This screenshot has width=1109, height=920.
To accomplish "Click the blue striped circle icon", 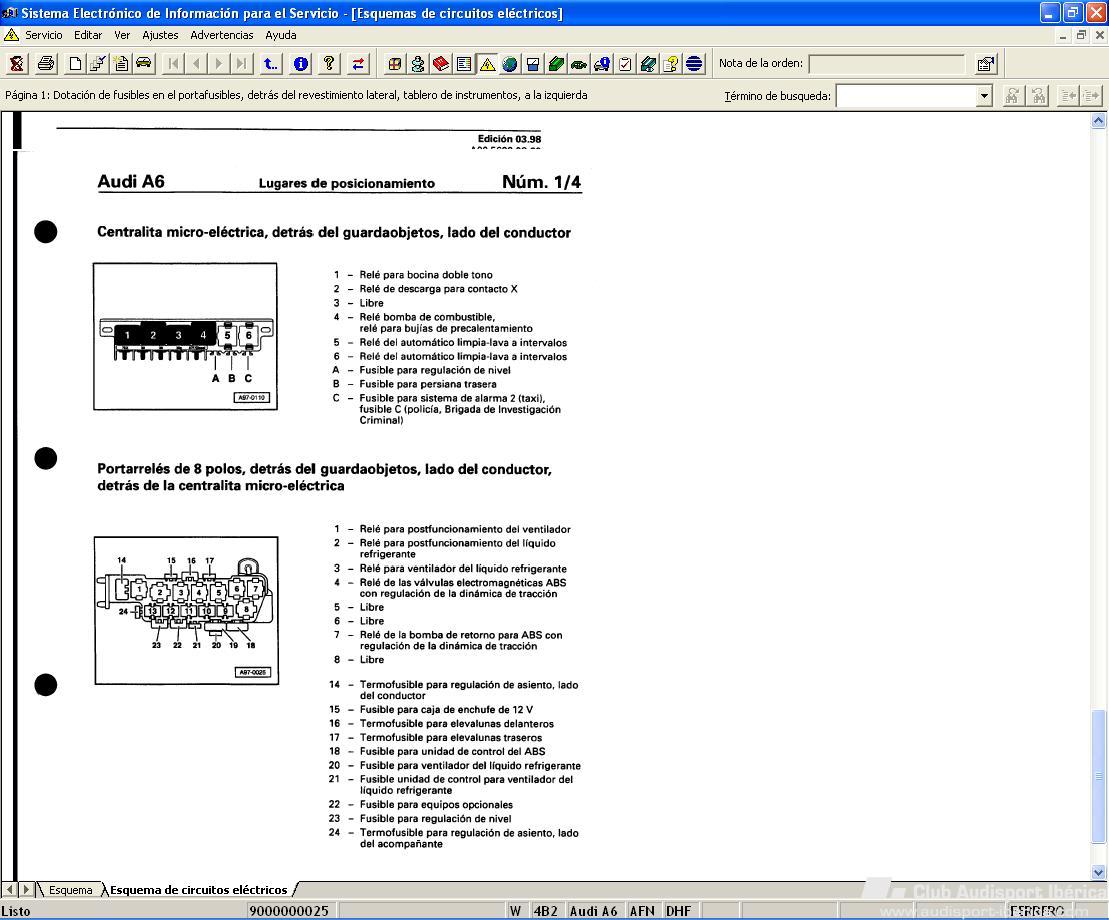I will tap(694, 64).
